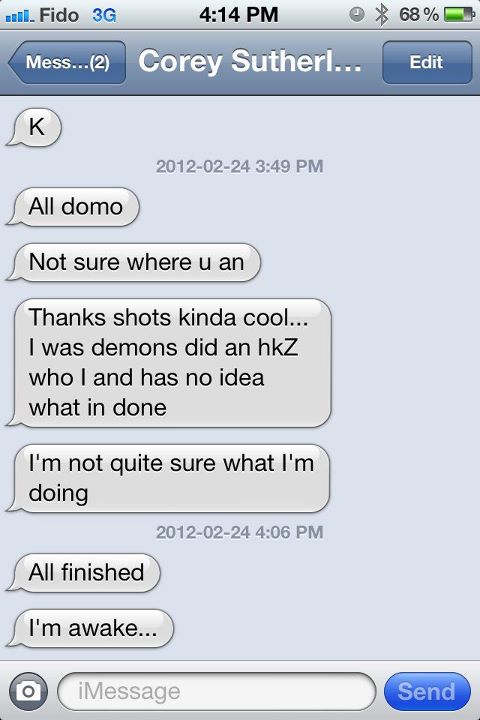480x720 pixels.
Task: Tap the camera icon to attach photo
Action: 28,691
